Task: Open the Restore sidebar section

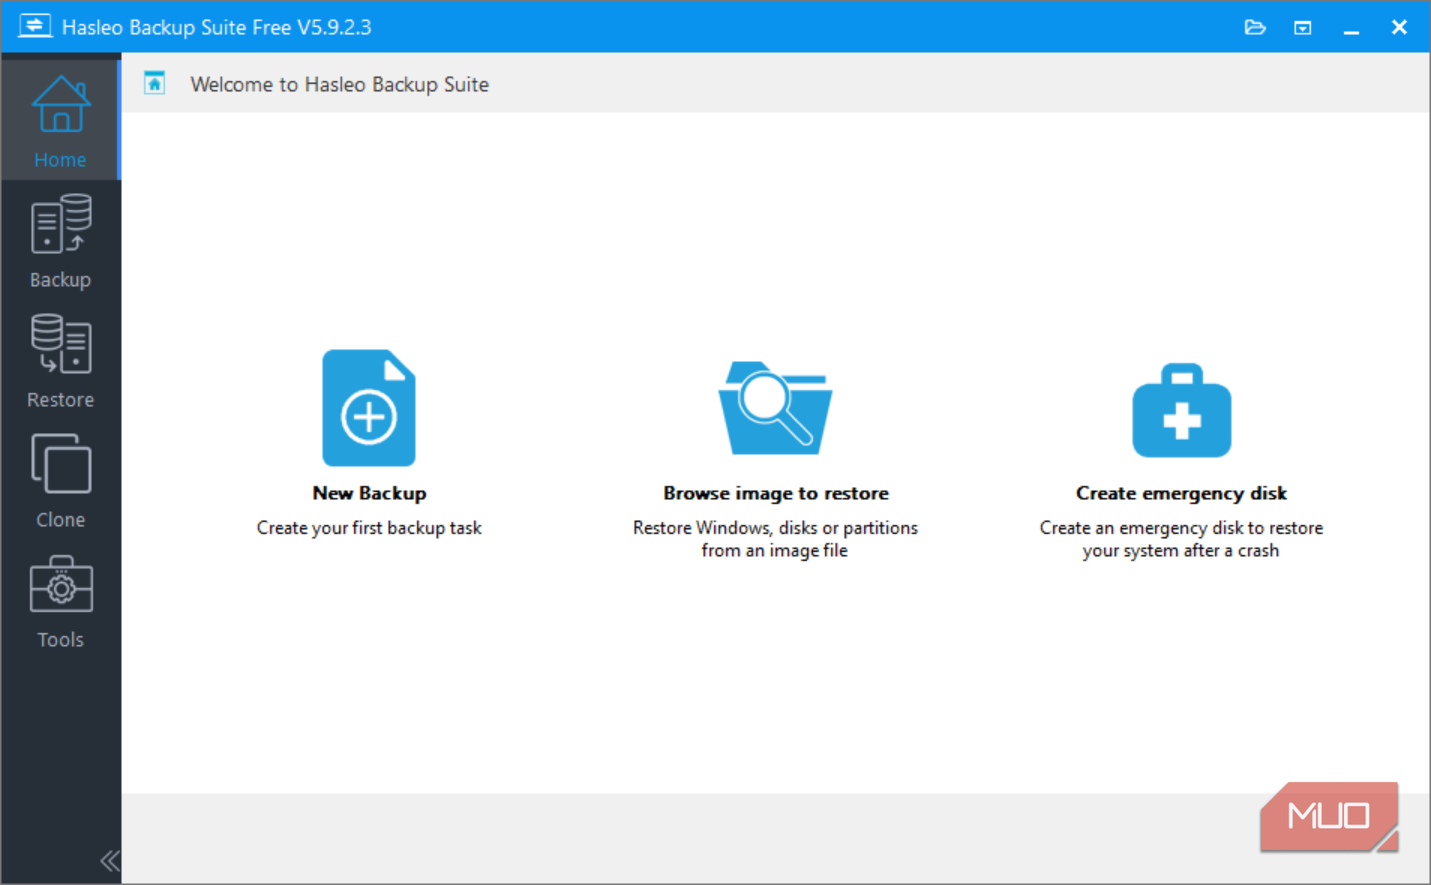Action: tap(60, 361)
